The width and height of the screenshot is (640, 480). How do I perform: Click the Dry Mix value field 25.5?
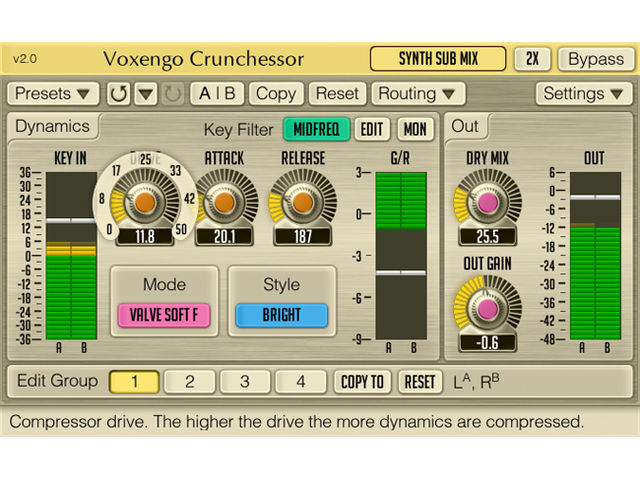point(488,237)
